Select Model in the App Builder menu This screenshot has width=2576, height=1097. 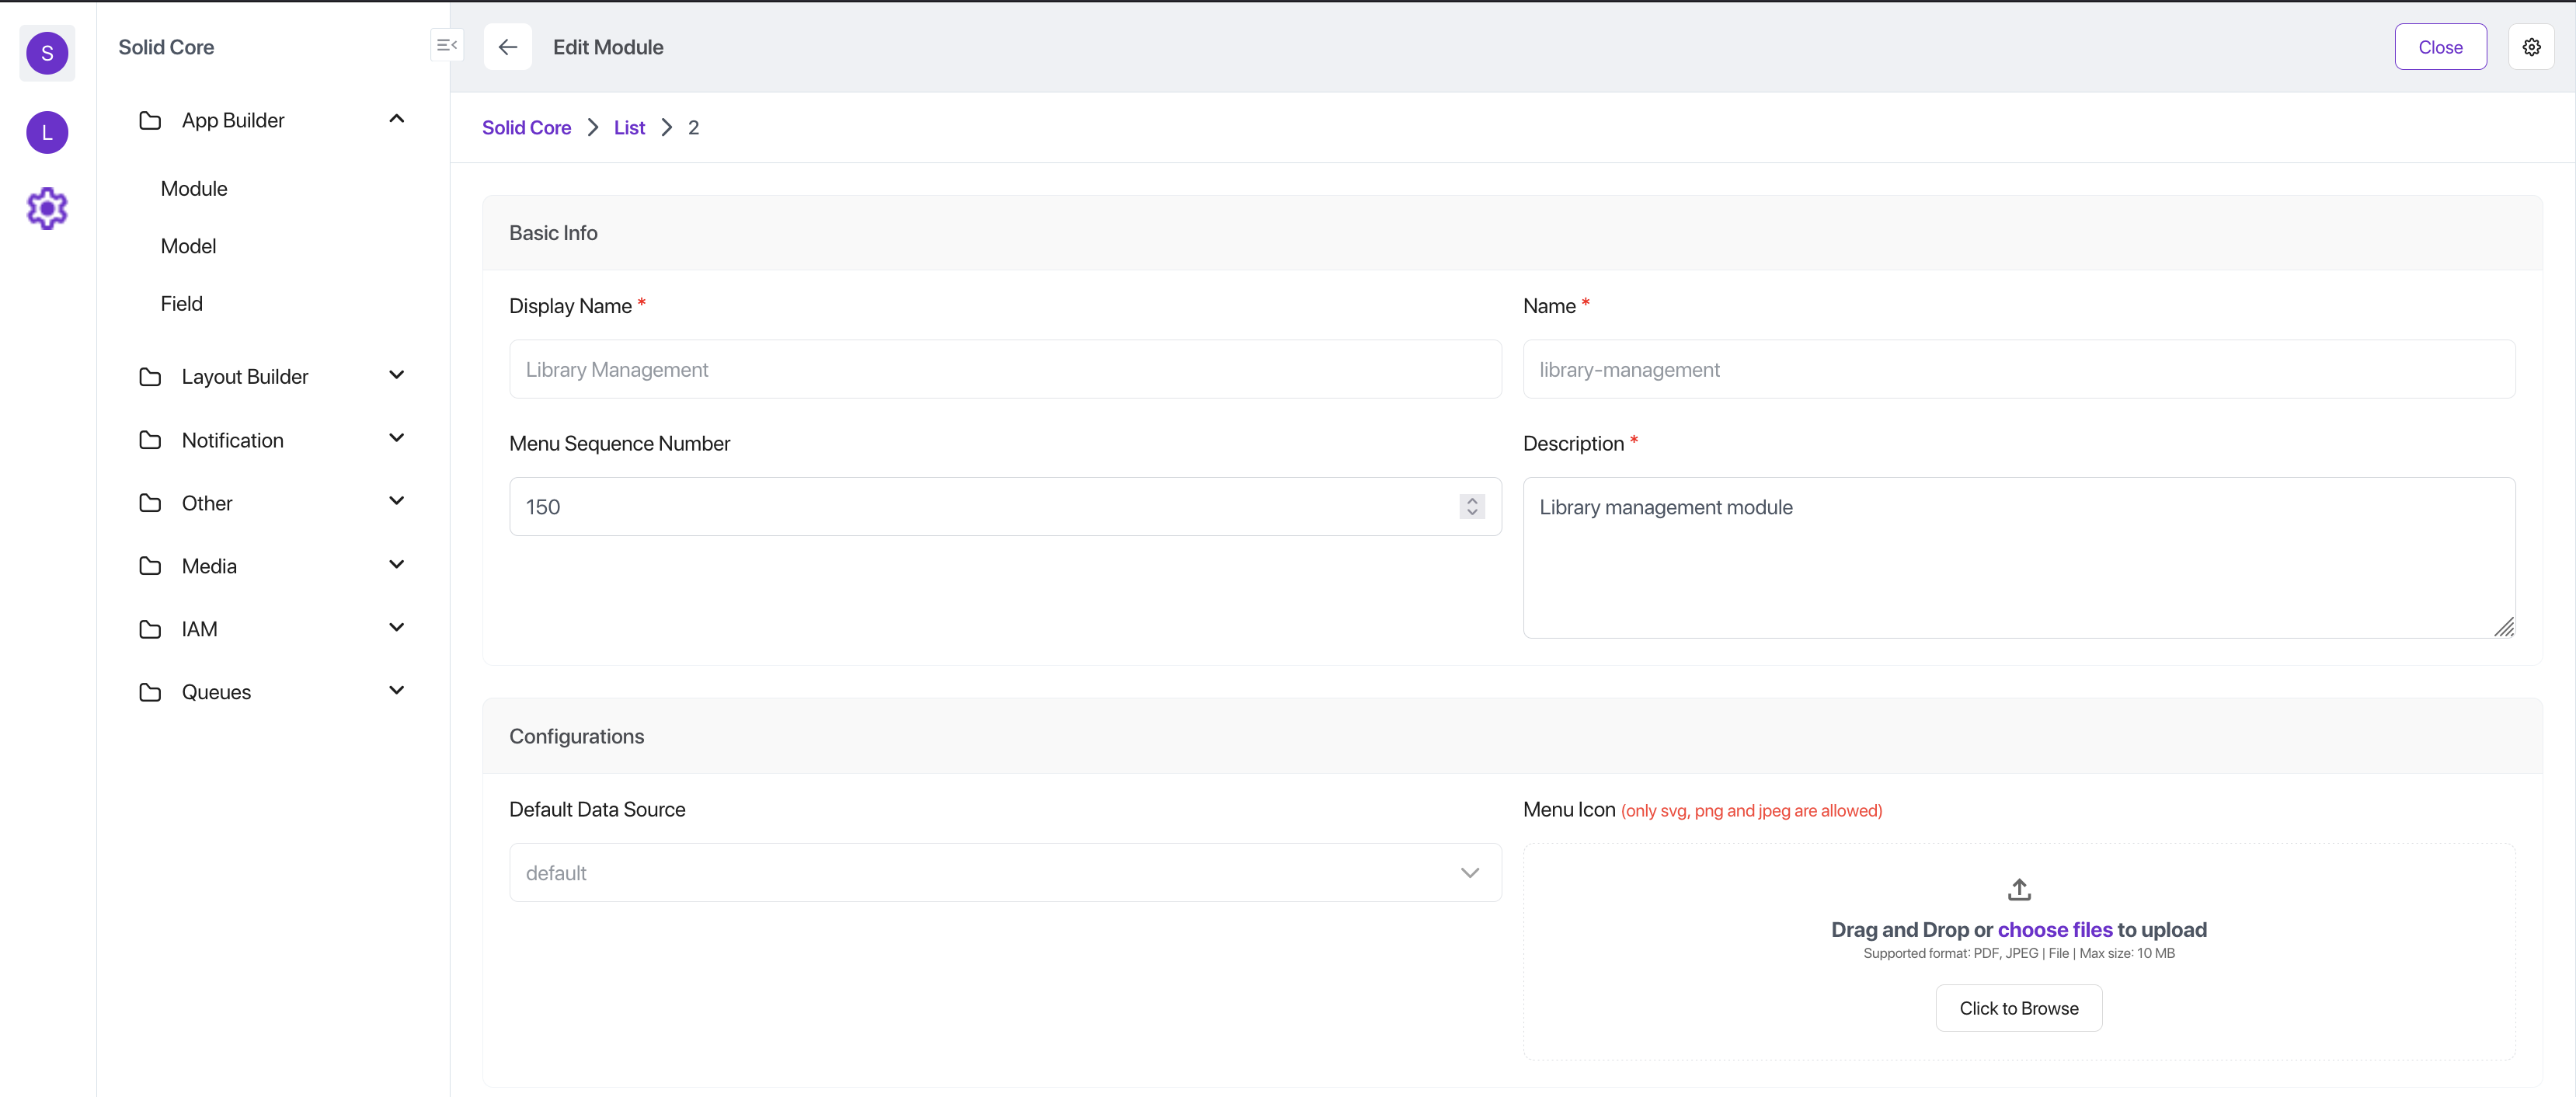pos(188,246)
